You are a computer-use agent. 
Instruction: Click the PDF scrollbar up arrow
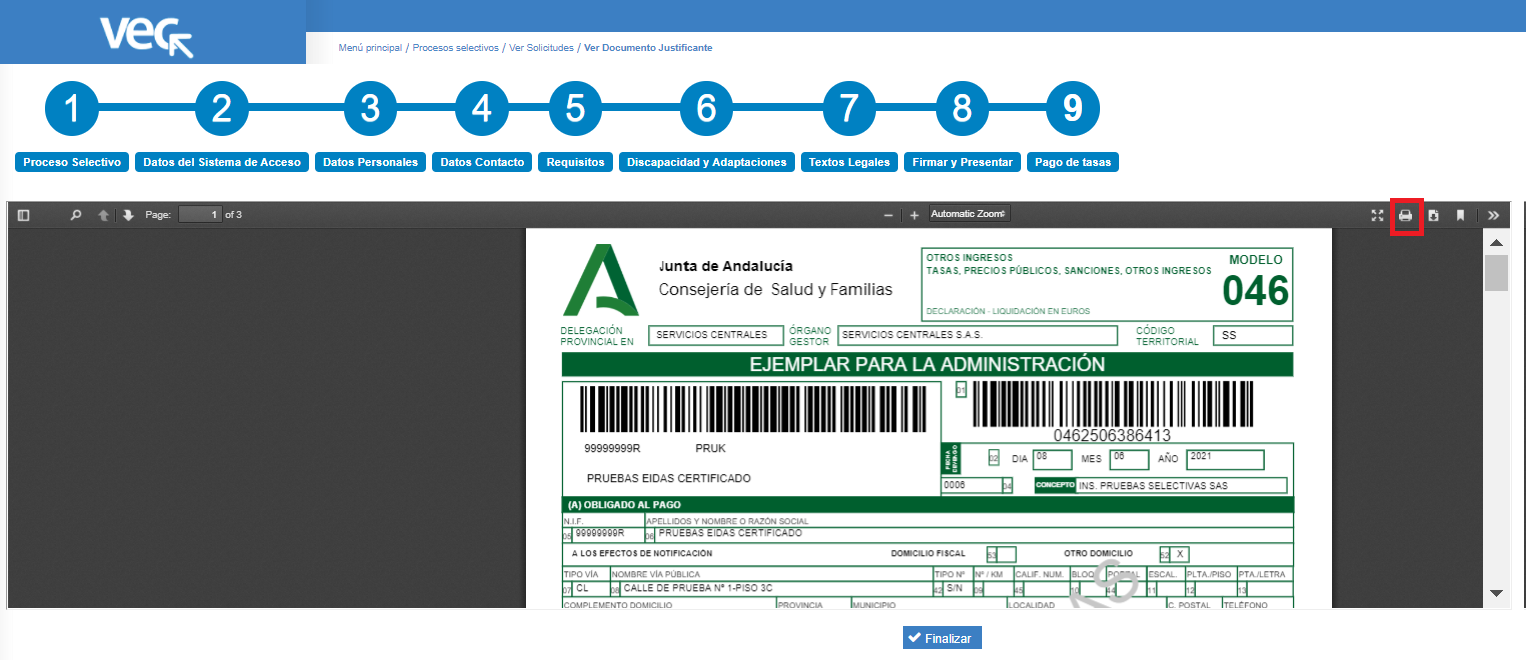(1496, 243)
